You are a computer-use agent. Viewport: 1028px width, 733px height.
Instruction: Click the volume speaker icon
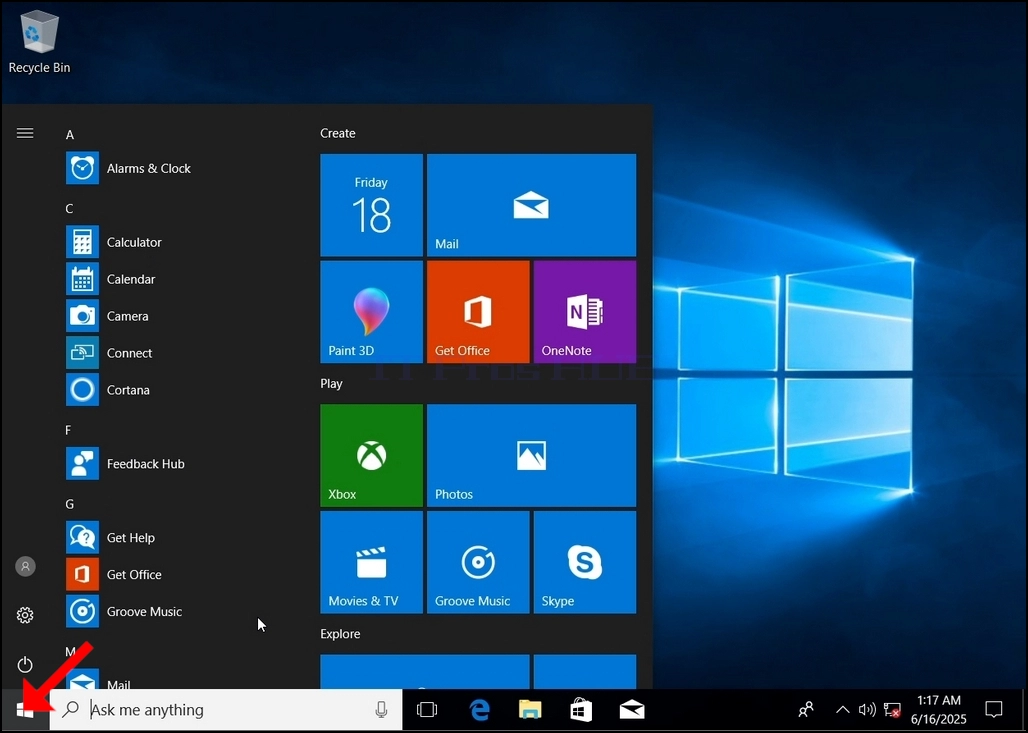[867, 710]
